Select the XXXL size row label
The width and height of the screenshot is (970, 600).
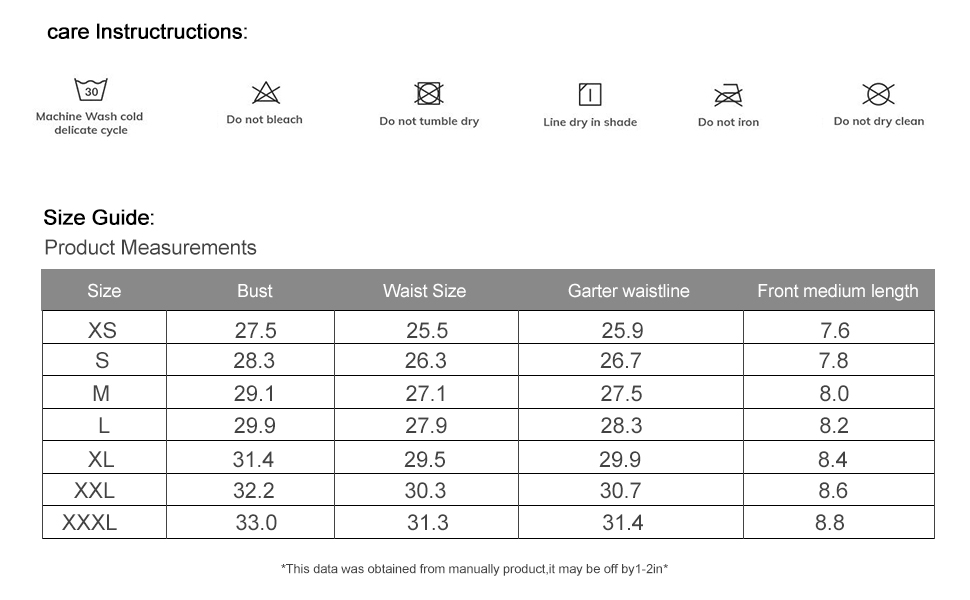pyautogui.click(x=90, y=522)
